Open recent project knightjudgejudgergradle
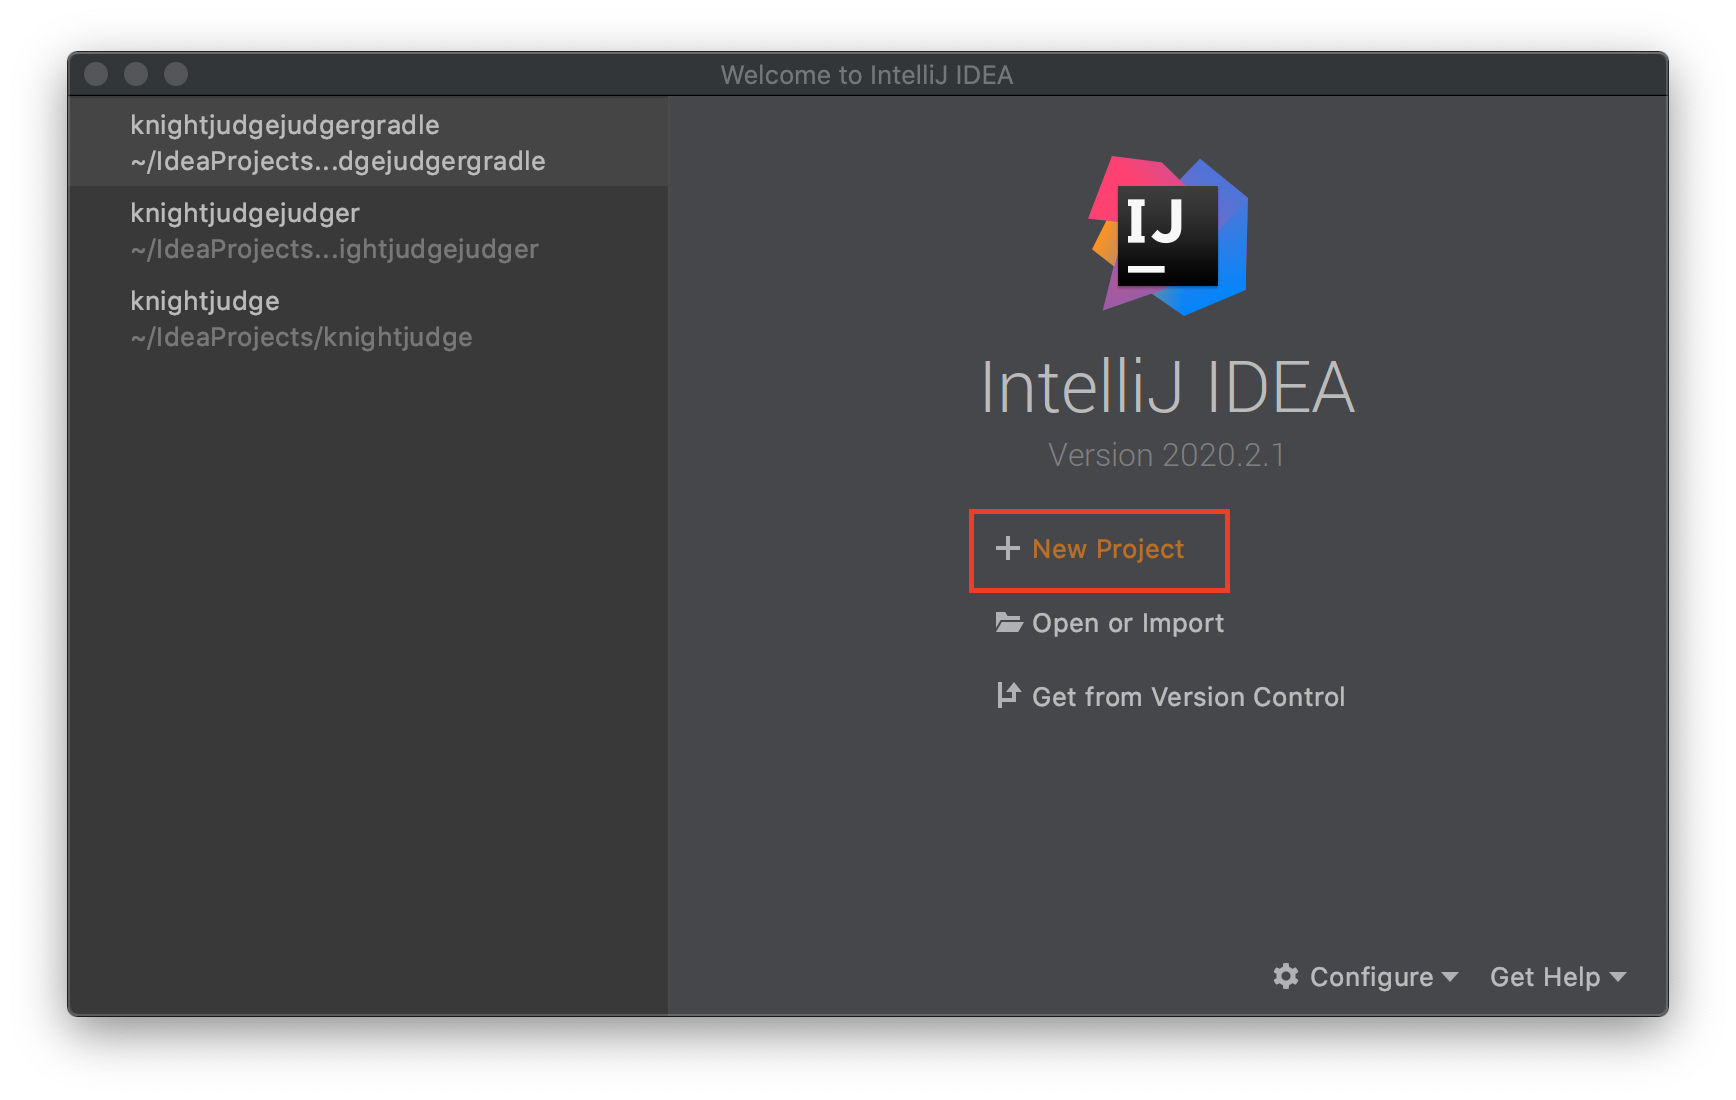The height and width of the screenshot is (1100, 1736). coord(368,142)
